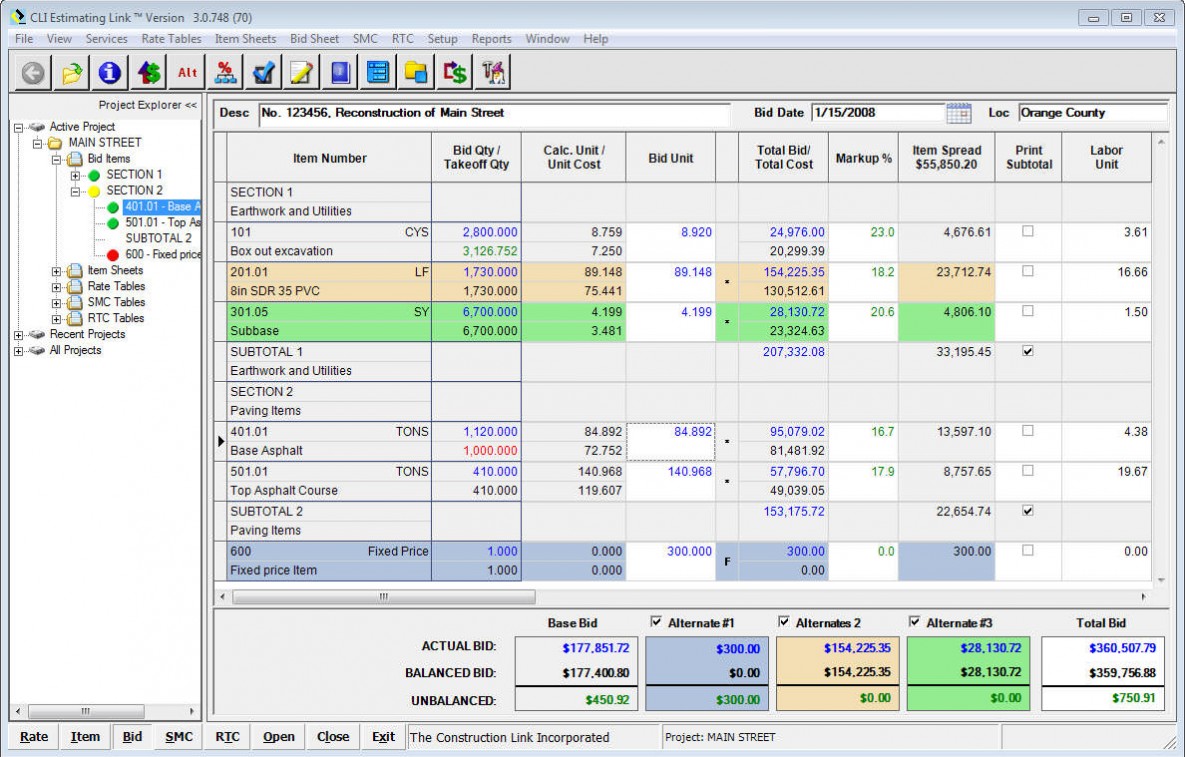Uncheck Print Subtotal for SUBTOTAL 2 row
The height and width of the screenshot is (757, 1185).
[x=1028, y=510]
